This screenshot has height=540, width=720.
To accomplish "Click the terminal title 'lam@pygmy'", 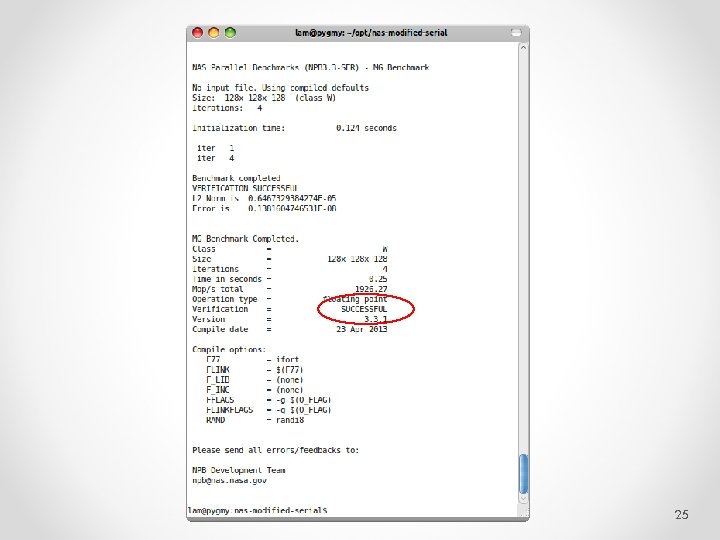I will tap(371, 33).
